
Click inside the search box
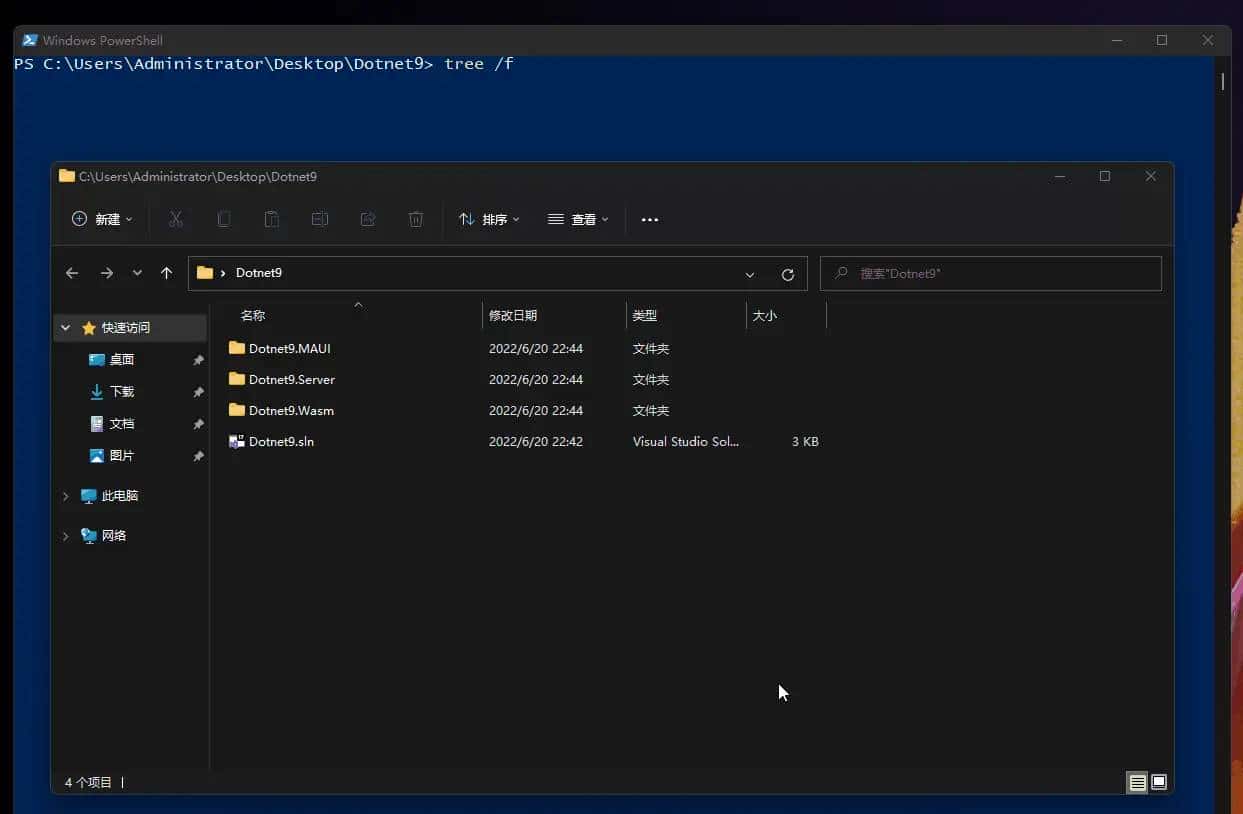990,273
